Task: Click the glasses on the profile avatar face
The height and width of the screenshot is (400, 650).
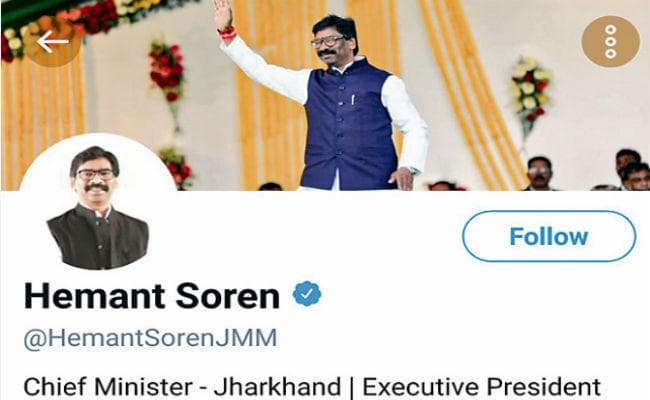Action: click(95, 174)
